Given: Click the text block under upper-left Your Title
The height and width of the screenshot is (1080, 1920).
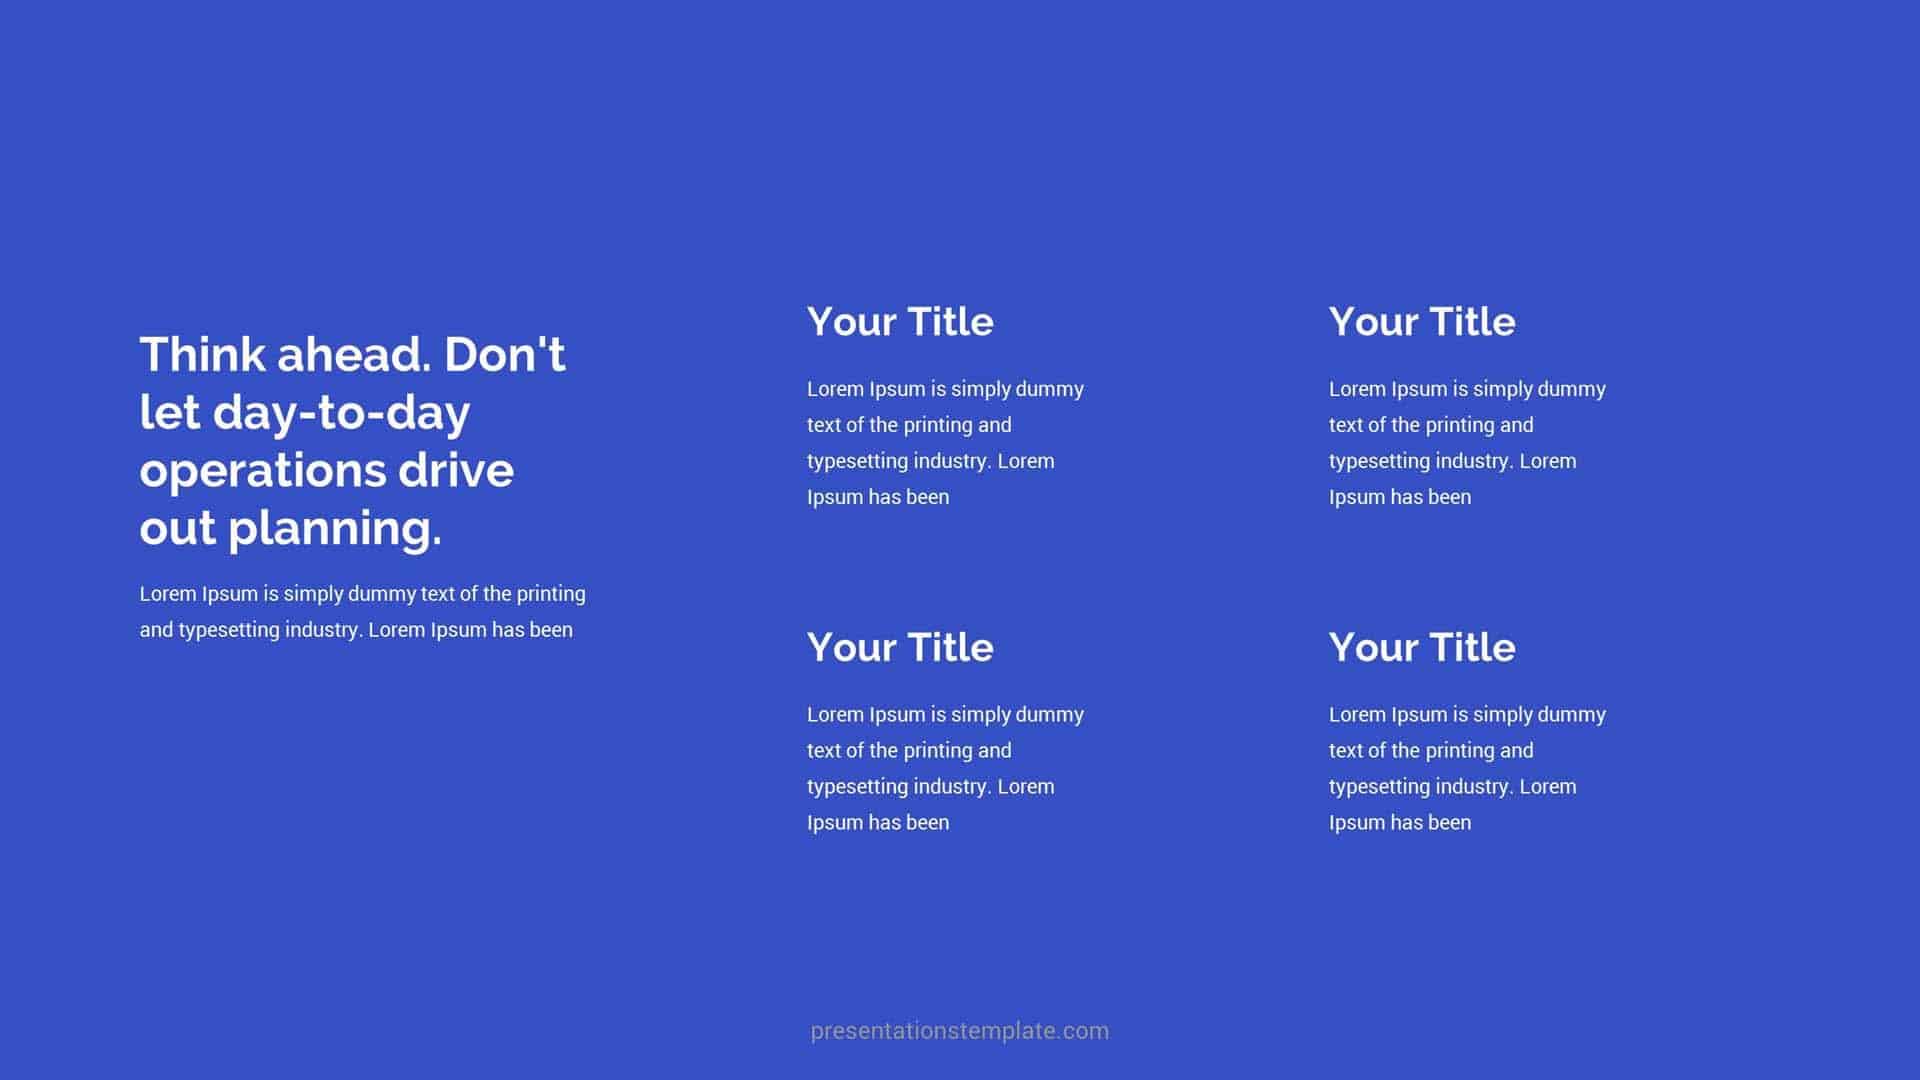Looking at the screenshot, I should point(944,442).
